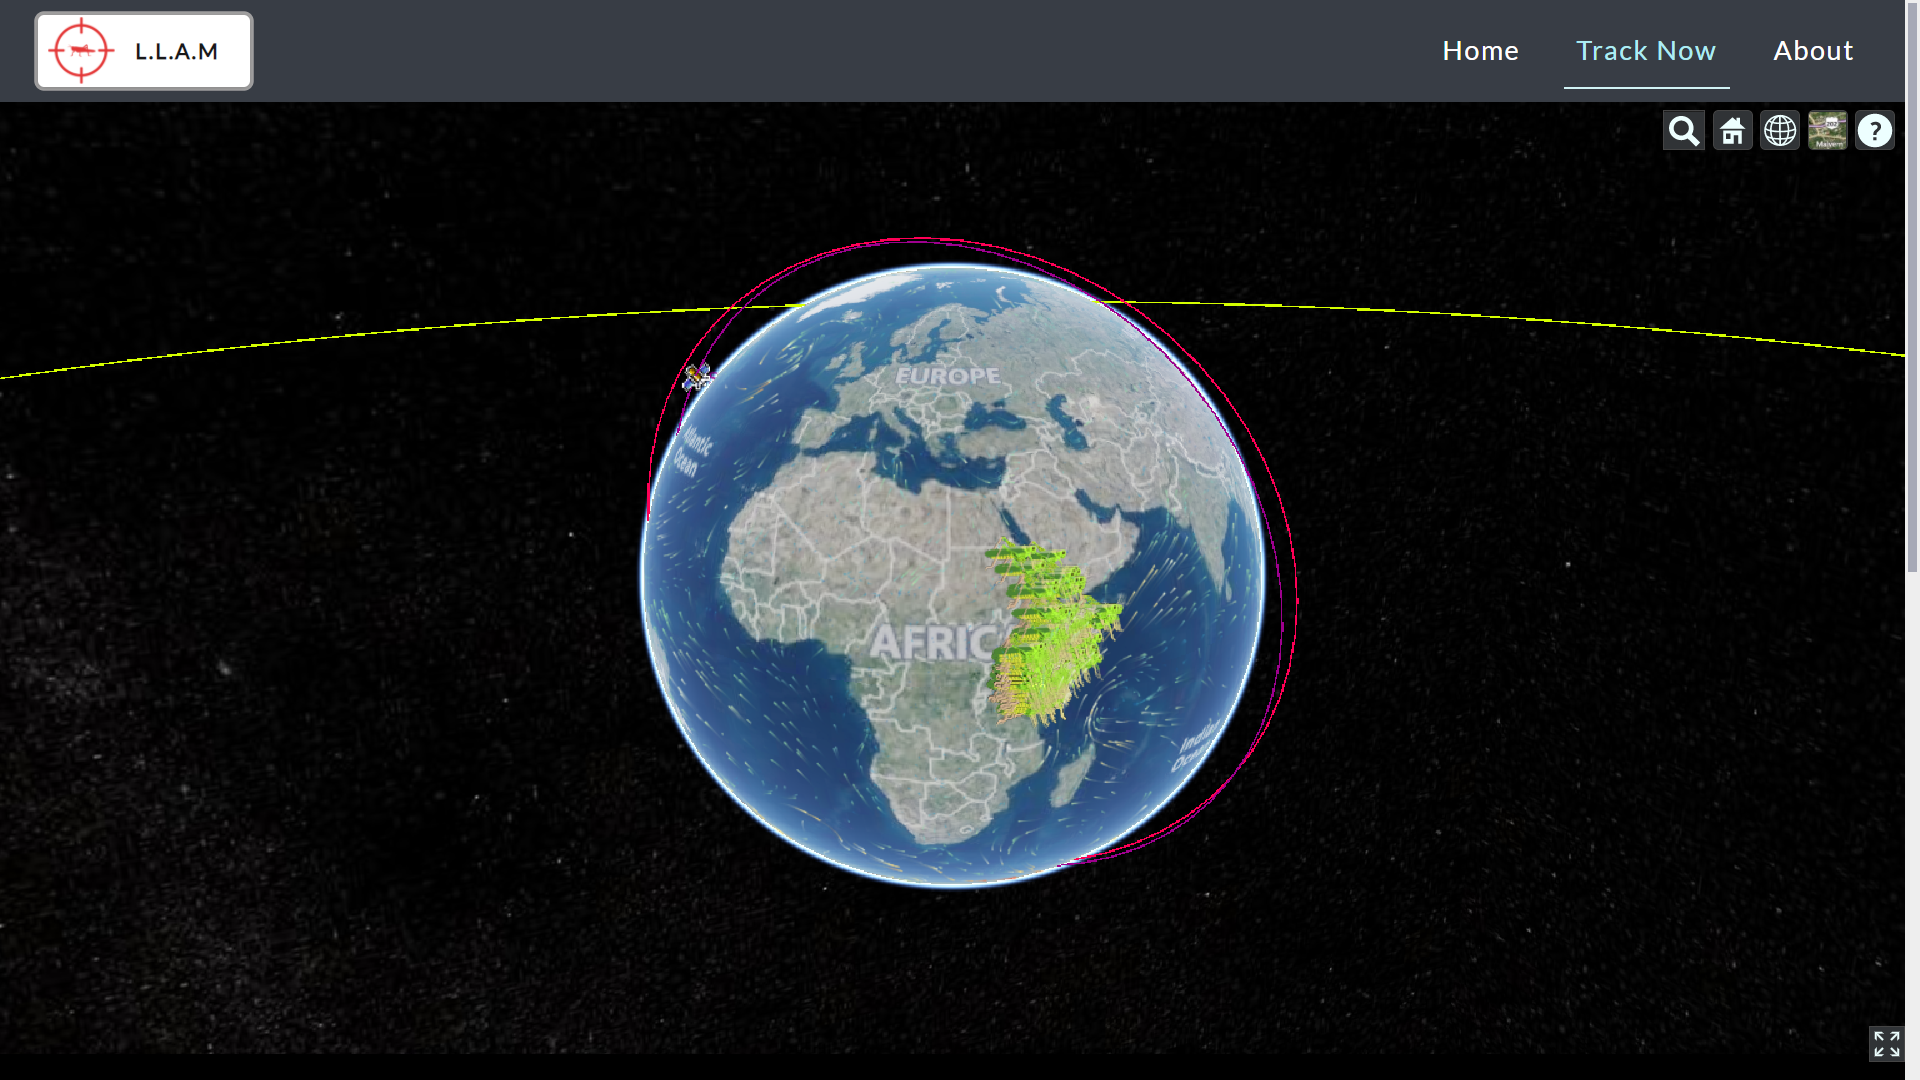Select the Track Now tab

[x=1645, y=51]
